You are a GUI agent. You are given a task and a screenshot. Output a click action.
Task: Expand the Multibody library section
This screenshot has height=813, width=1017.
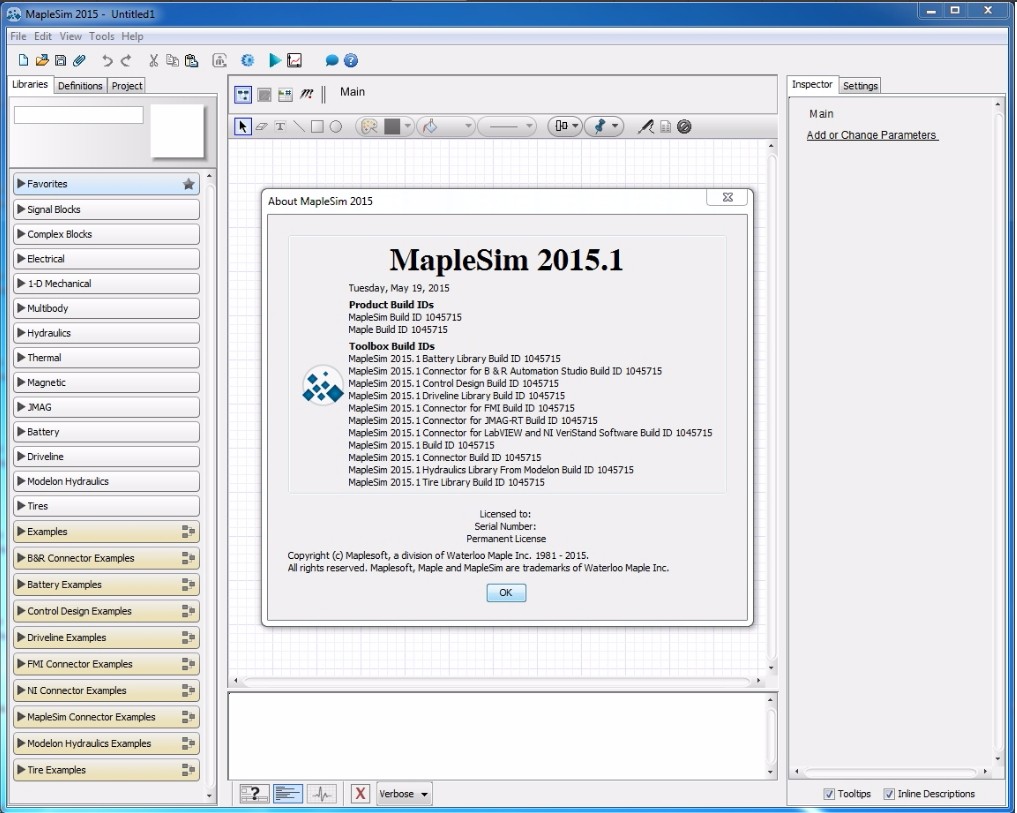(x=106, y=308)
